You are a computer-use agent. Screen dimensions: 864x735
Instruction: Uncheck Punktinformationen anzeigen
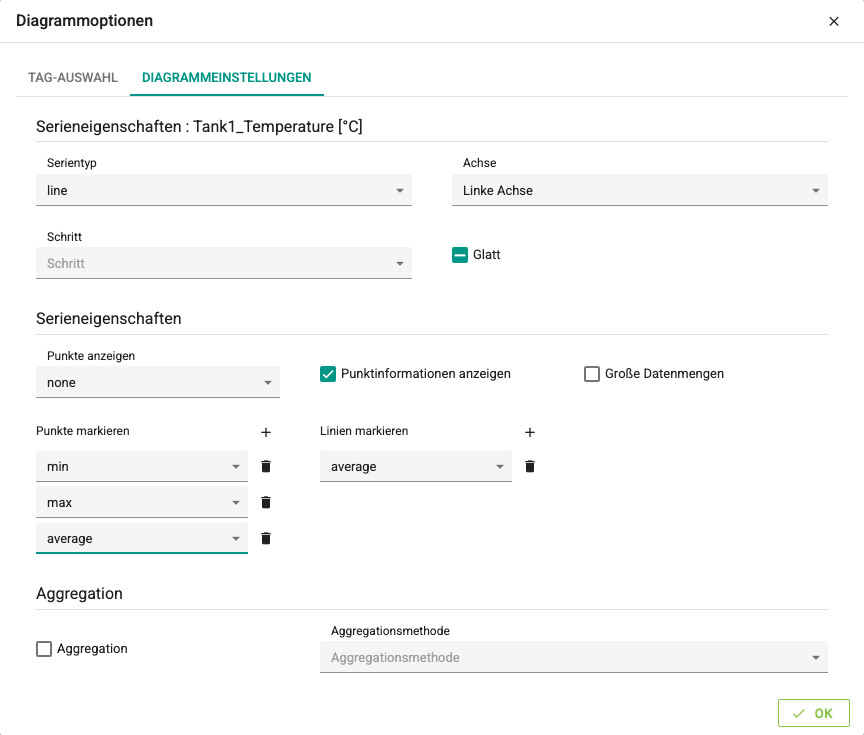328,374
